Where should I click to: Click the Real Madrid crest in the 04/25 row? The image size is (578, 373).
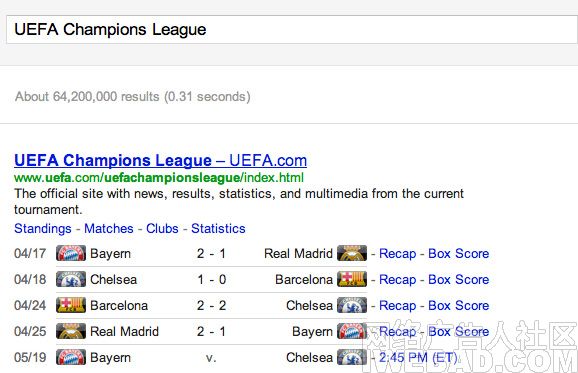71,331
